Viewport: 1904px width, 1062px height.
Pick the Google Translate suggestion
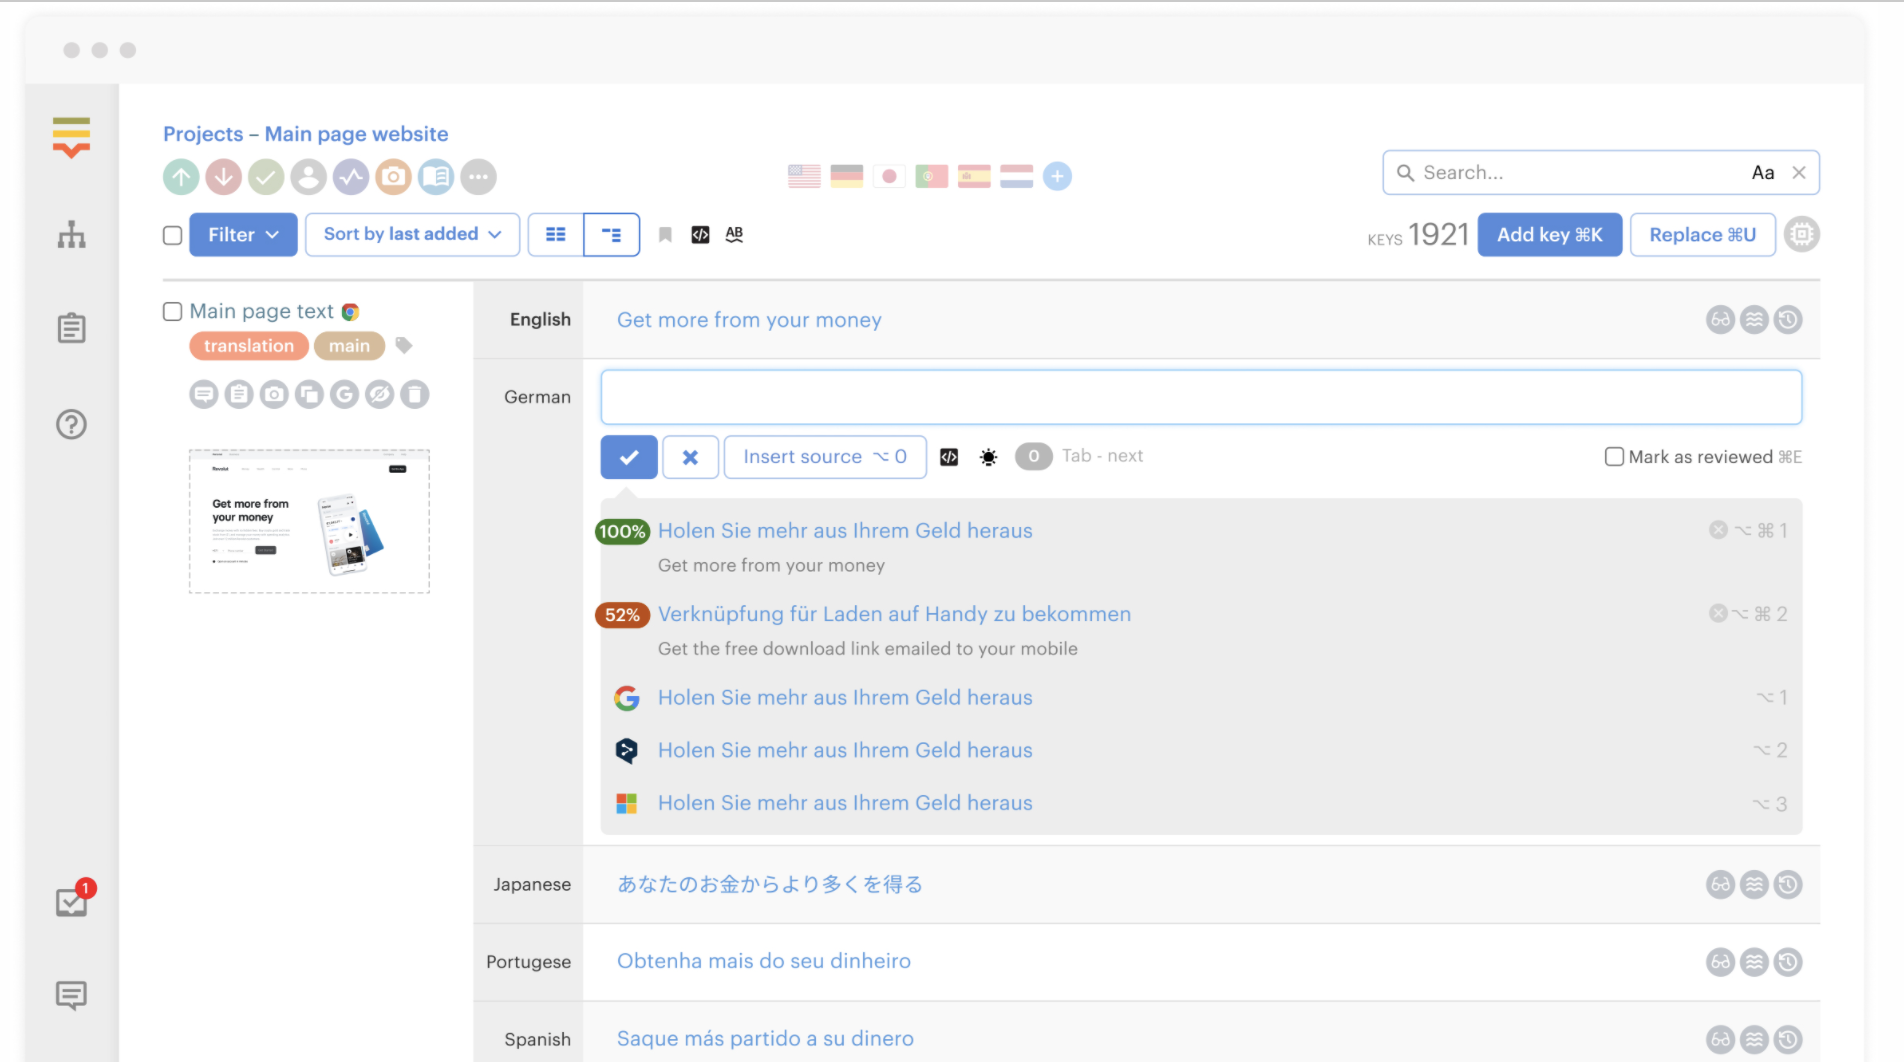point(845,698)
